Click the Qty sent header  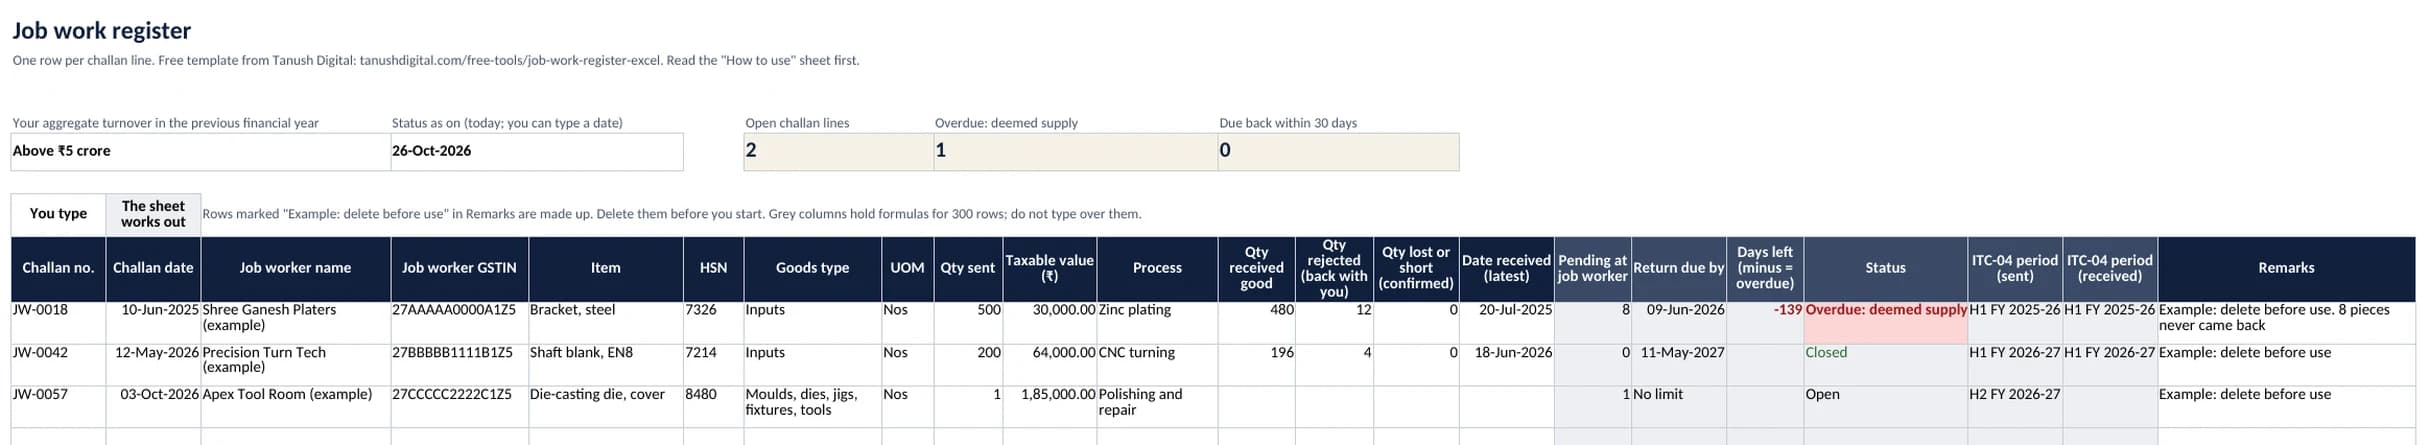968,268
